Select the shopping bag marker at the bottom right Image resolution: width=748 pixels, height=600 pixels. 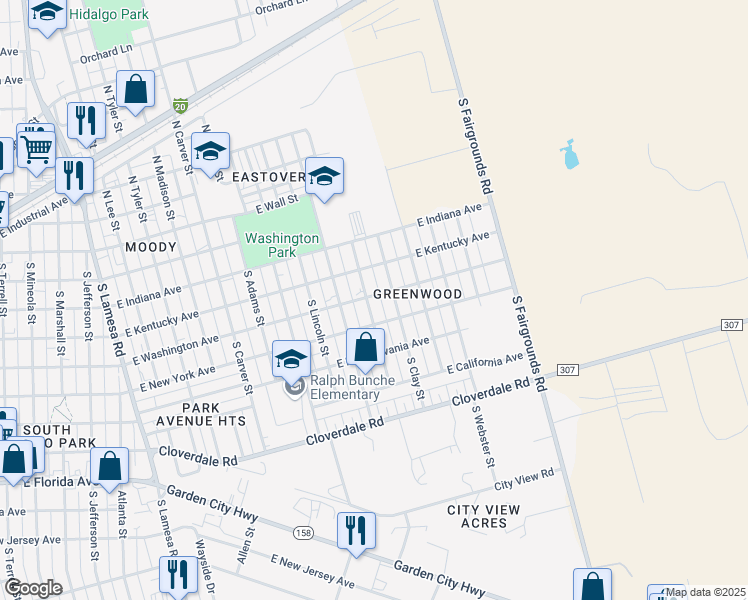point(592,586)
